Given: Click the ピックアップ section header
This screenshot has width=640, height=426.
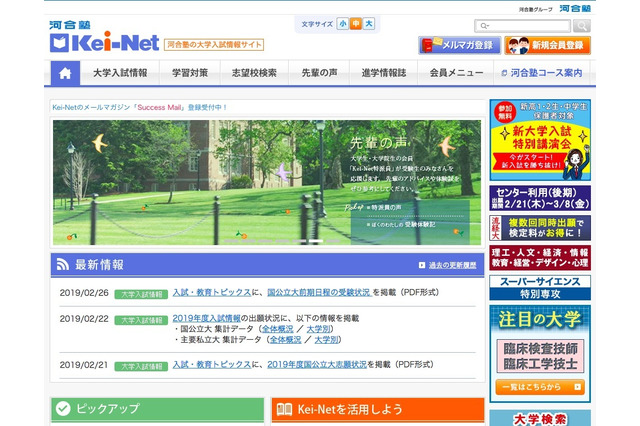Looking at the screenshot, I should click(x=158, y=409).
